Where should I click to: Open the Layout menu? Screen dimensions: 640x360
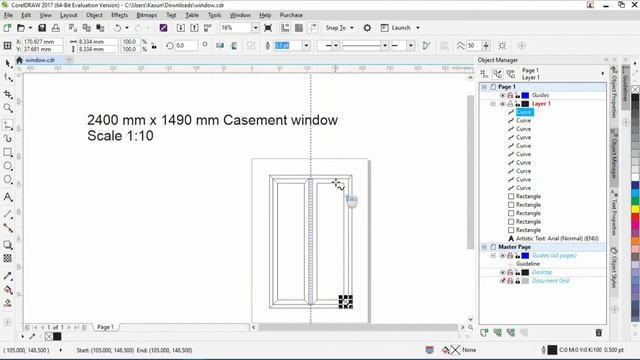[69, 15]
